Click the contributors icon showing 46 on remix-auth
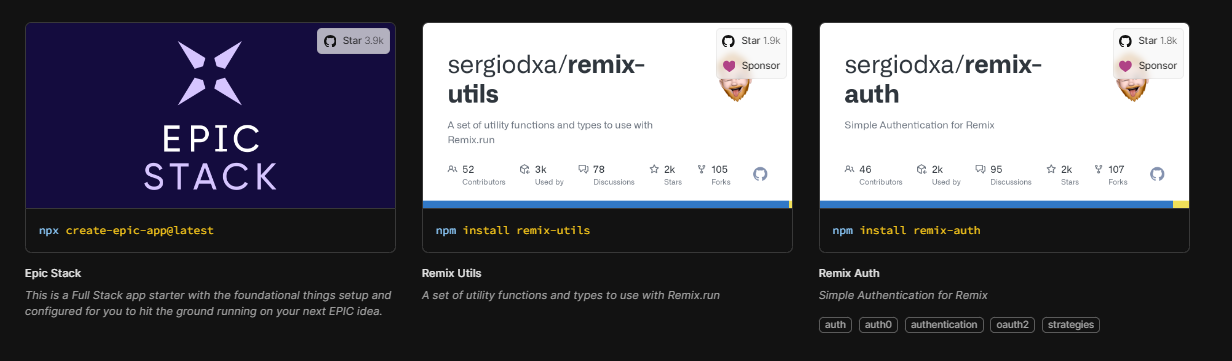The width and height of the screenshot is (1232, 361). point(850,169)
